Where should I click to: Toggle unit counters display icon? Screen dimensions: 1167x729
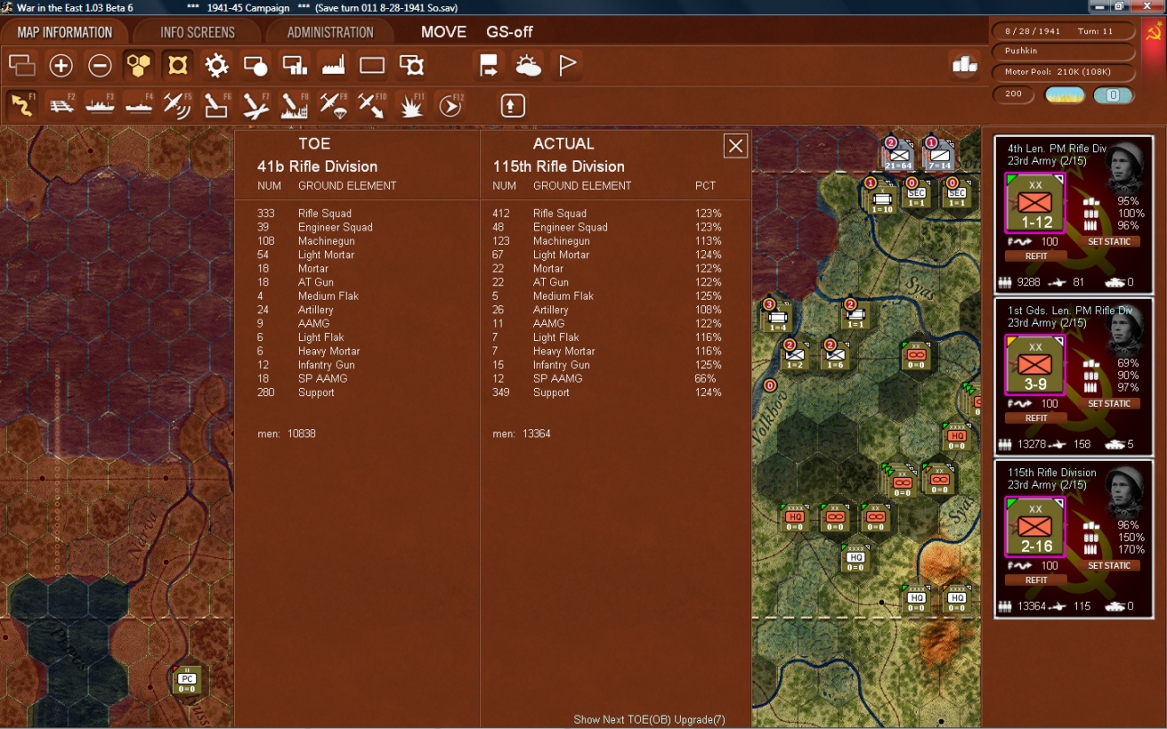[x=22, y=66]
